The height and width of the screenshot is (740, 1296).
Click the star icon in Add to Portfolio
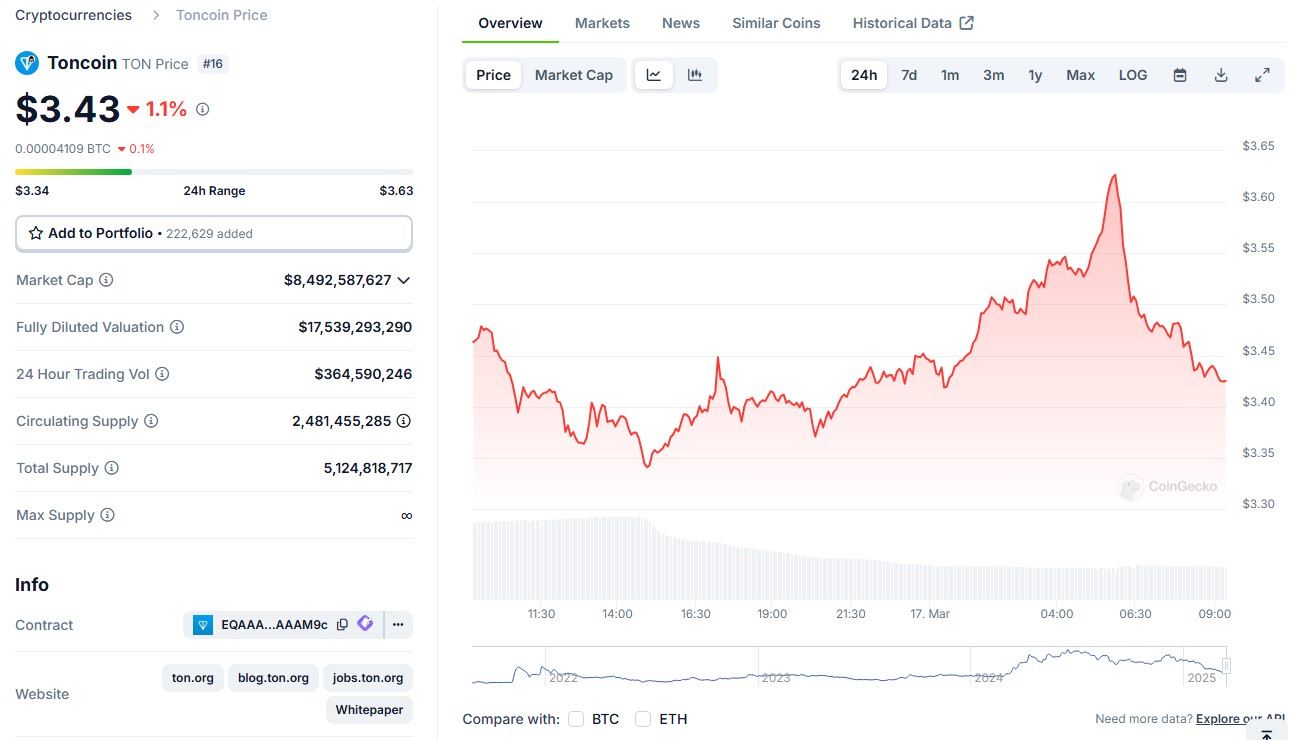tap(36, 233)
